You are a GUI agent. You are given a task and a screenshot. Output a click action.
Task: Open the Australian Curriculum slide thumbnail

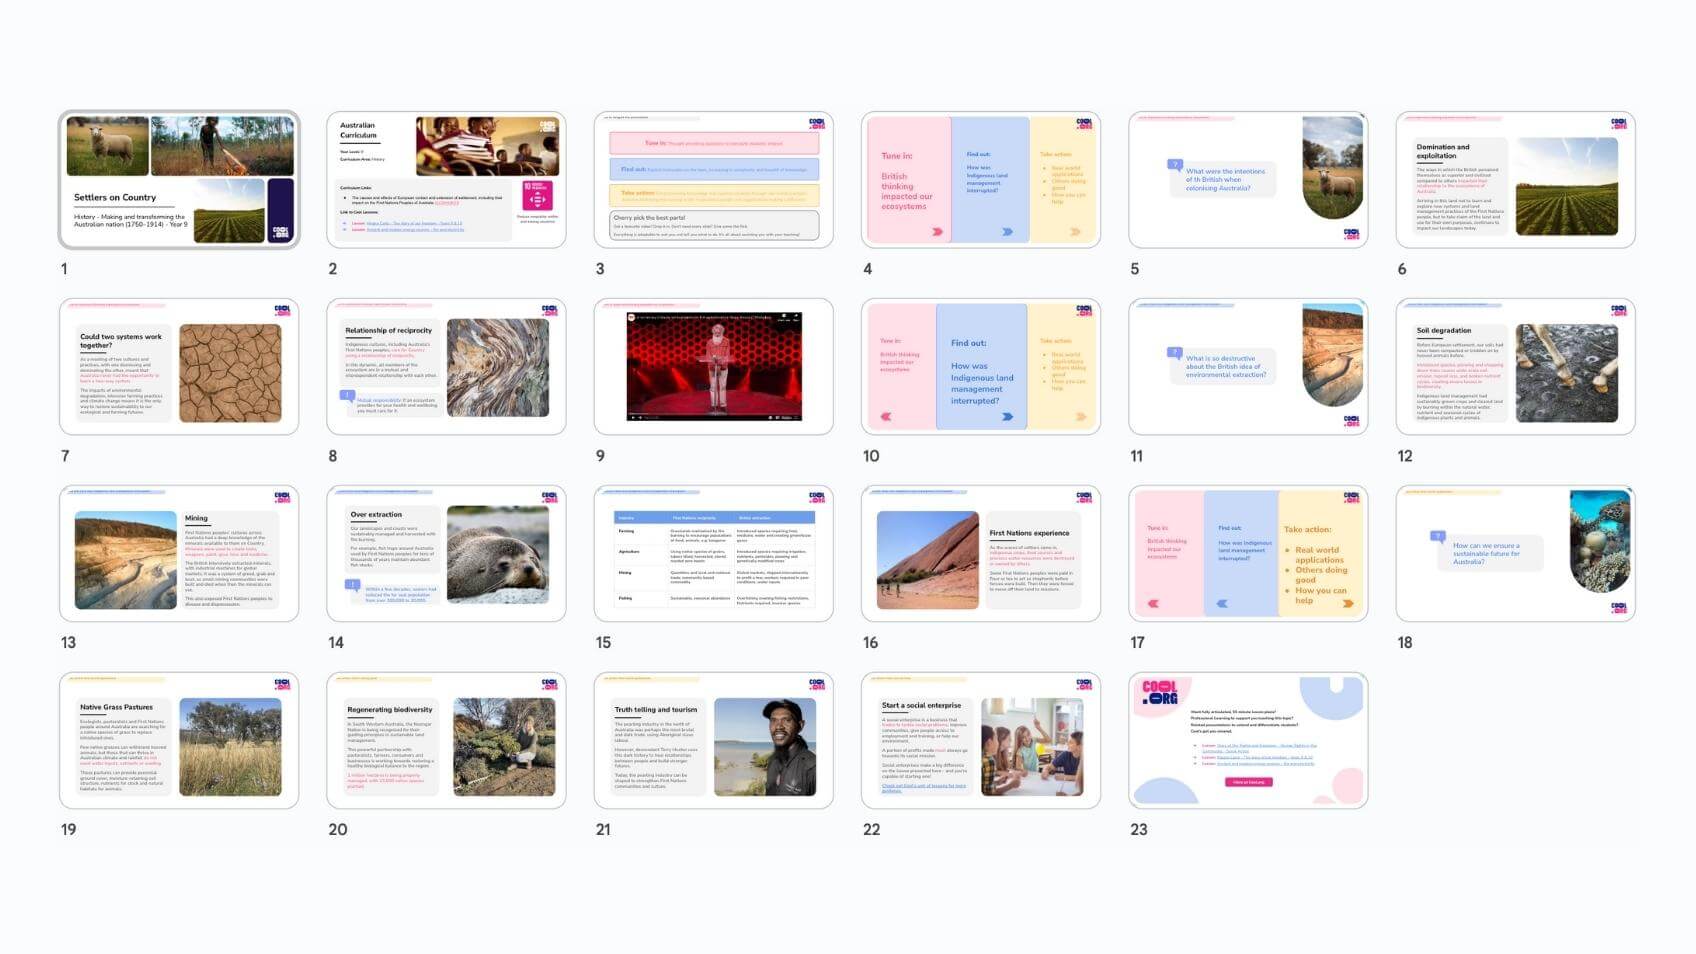pyautogui.click(x=446, y=180)
